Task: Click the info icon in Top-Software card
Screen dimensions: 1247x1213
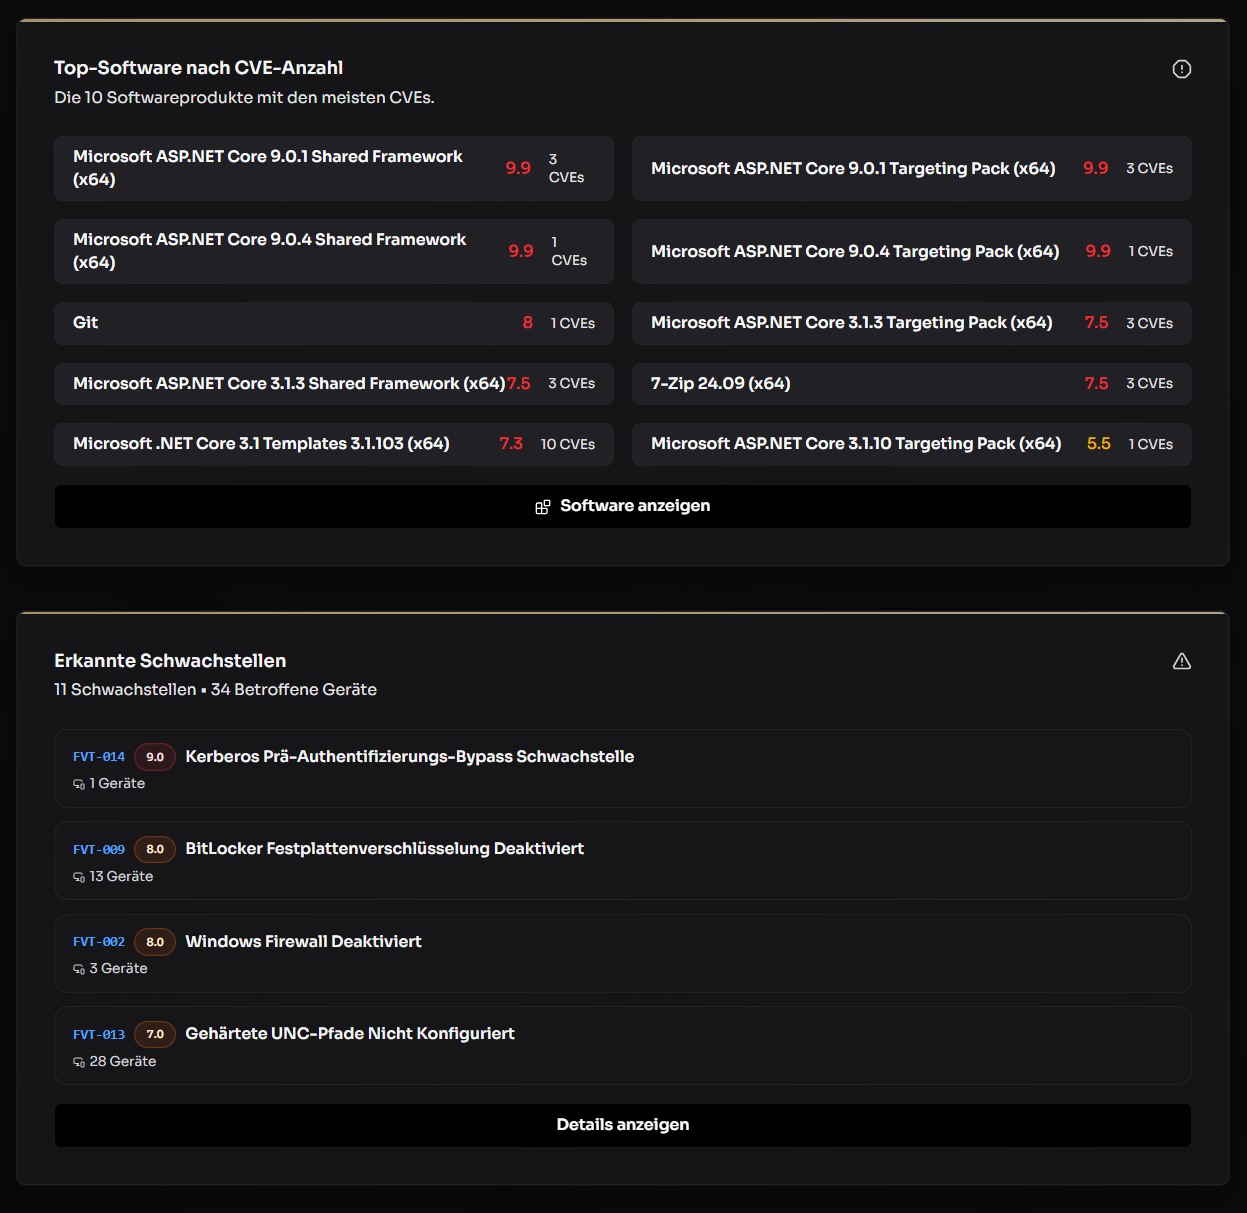Action: (1181, 69)
